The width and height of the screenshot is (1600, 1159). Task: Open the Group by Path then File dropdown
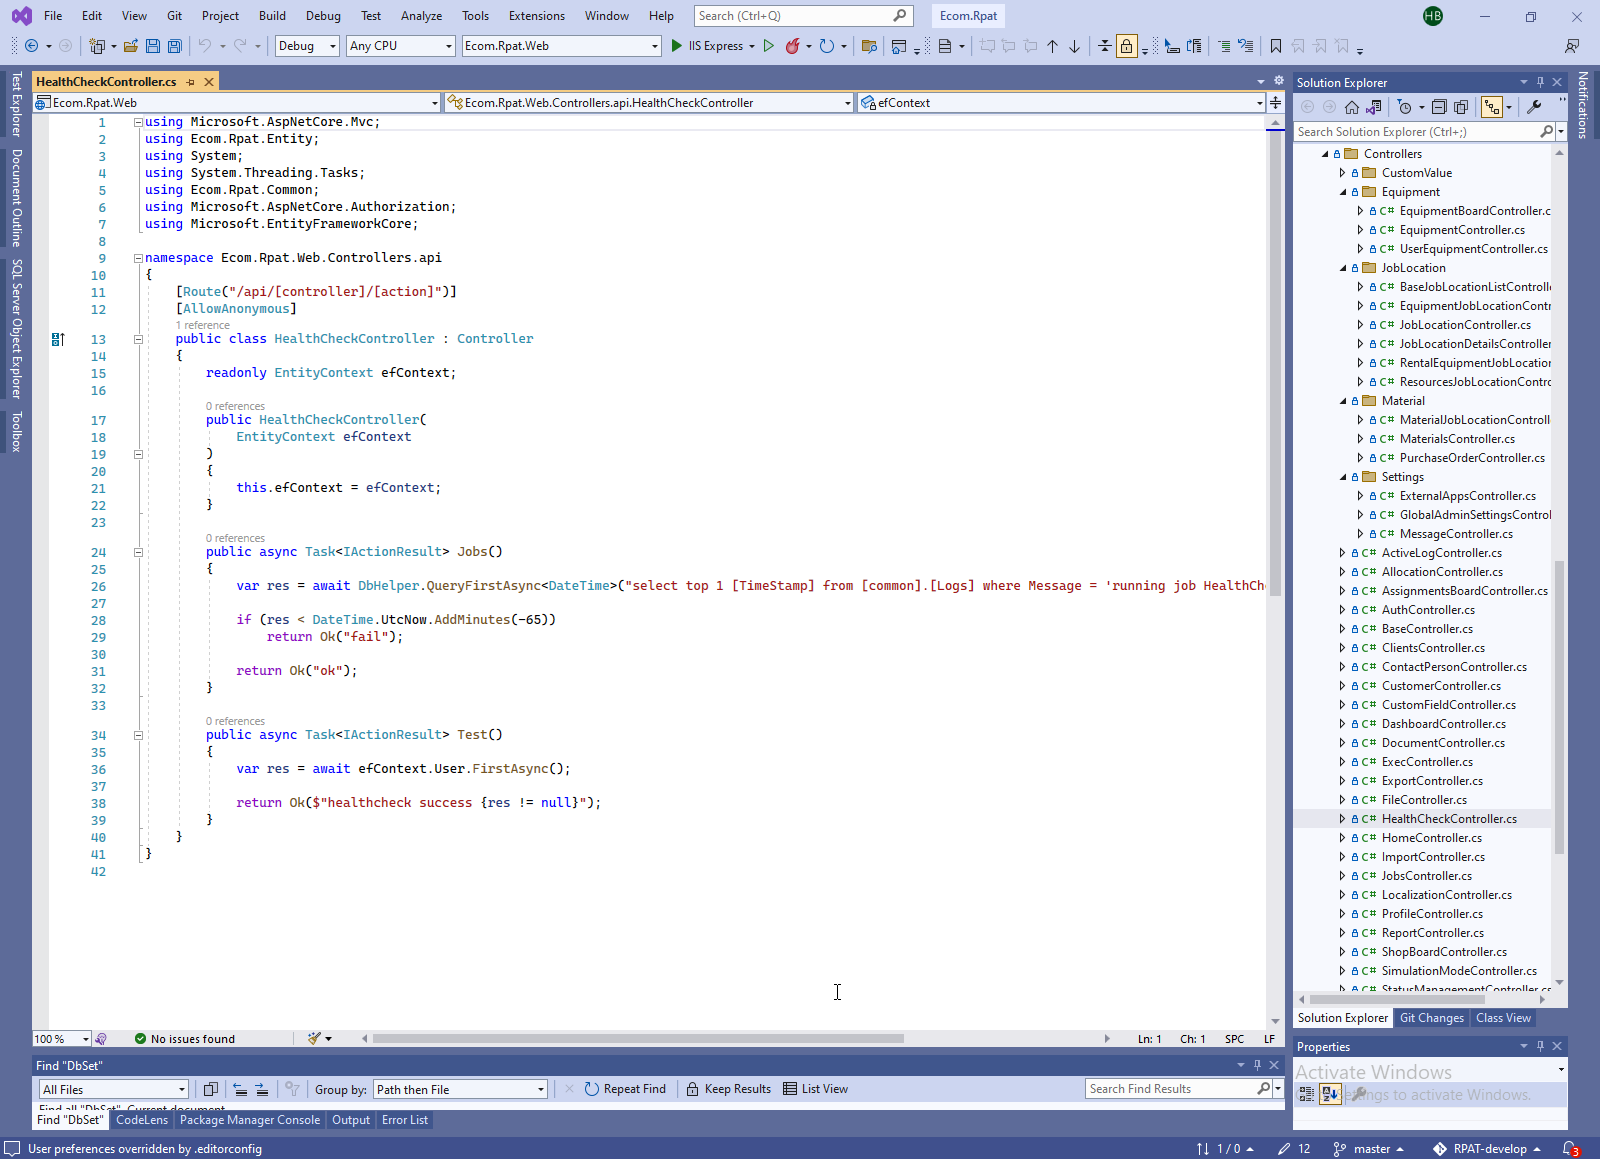460,1089
